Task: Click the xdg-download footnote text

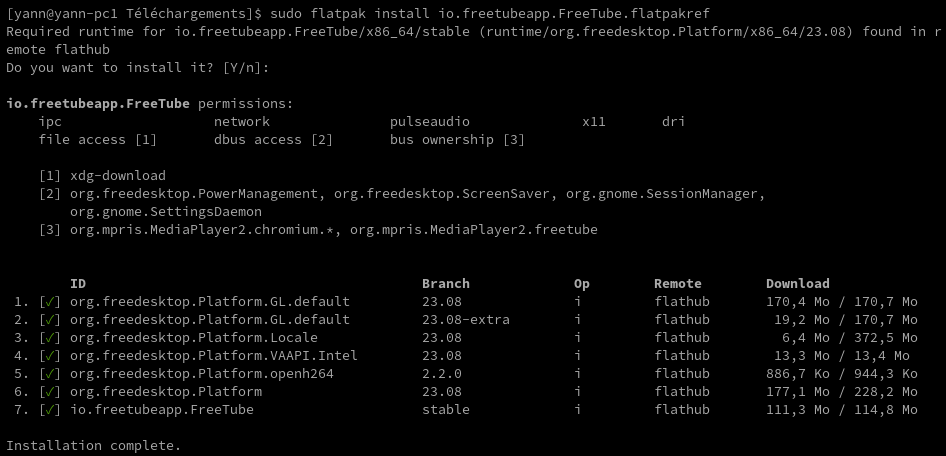Action: pos(118,176)
